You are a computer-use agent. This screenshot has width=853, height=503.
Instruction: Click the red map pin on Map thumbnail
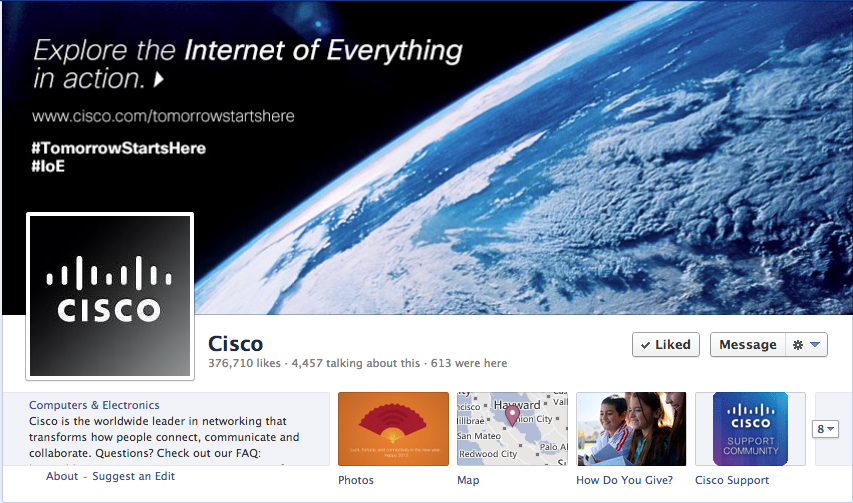tap(512, 416)
